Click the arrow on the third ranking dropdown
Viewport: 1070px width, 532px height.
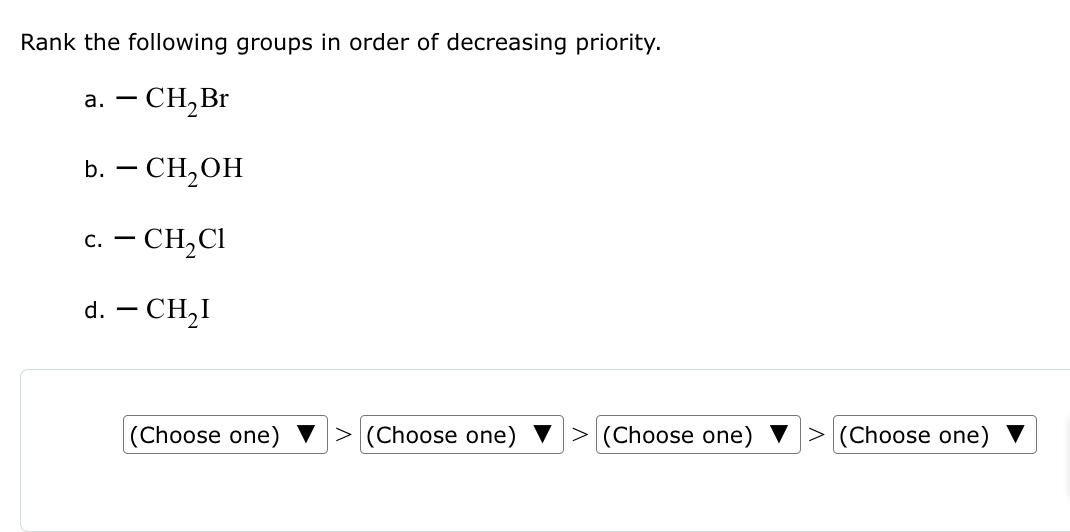(780, 435)
